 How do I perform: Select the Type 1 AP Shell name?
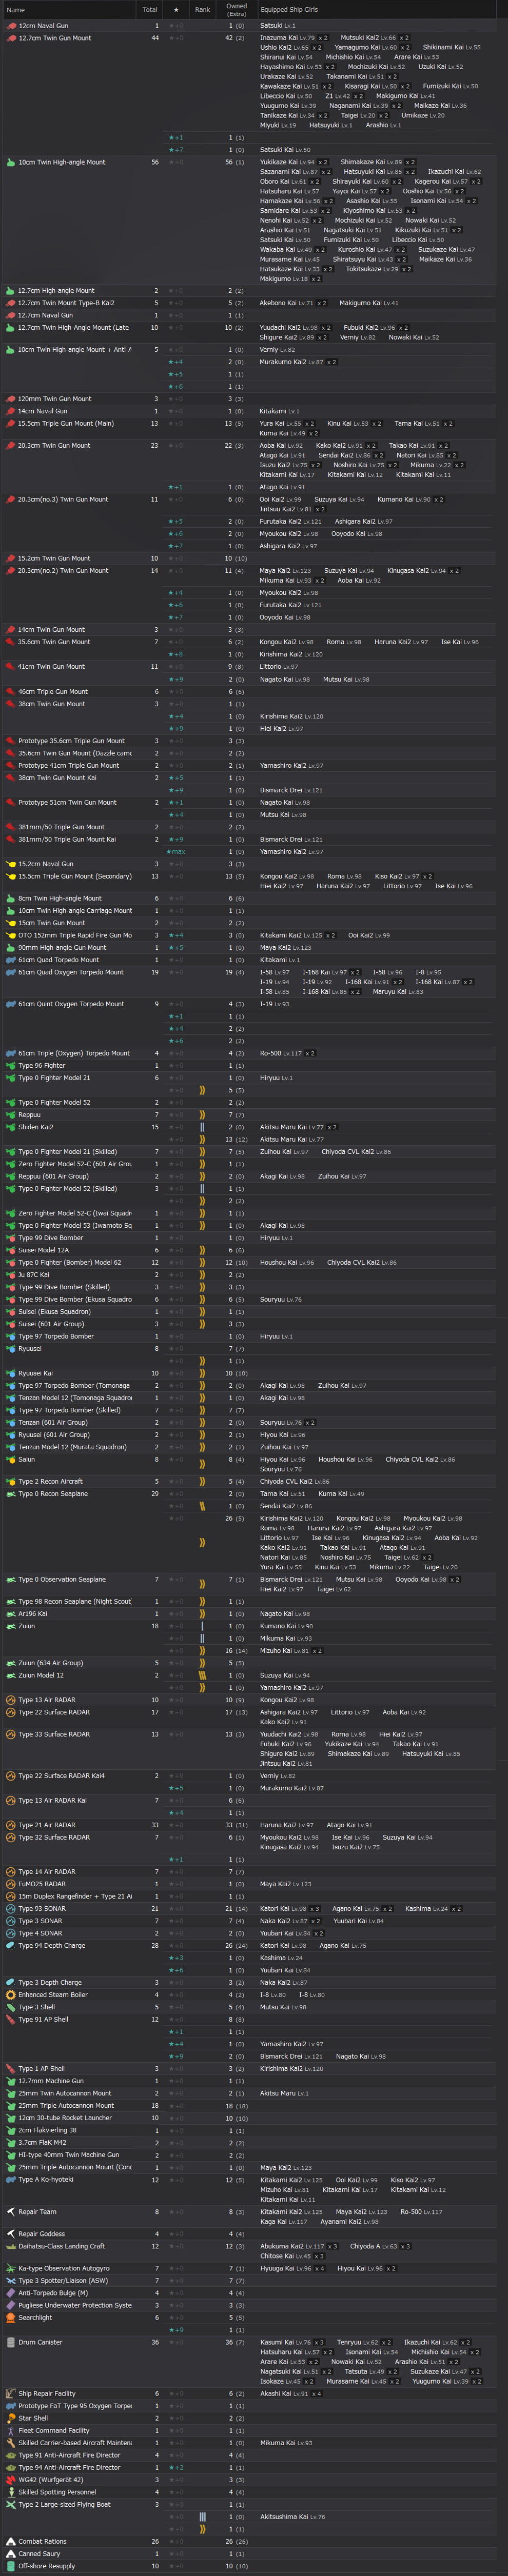pyautogui.click(x=41, y=2069)
